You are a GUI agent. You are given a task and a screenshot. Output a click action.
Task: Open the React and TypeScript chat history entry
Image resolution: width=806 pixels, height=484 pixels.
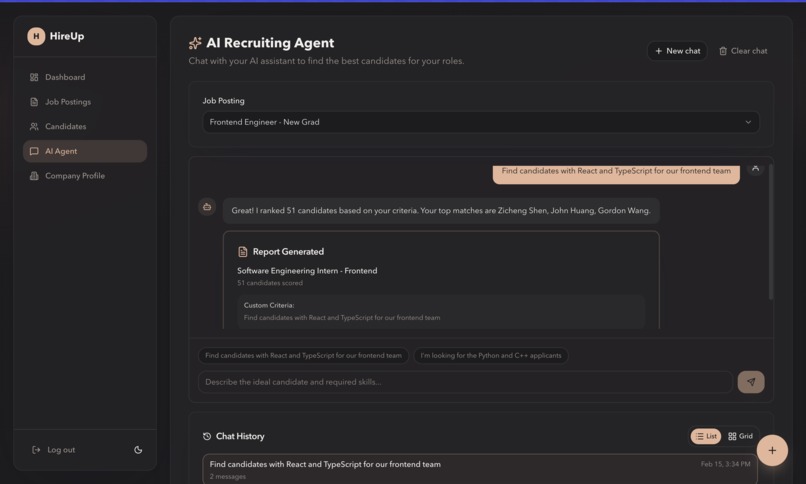pos(480,469)
